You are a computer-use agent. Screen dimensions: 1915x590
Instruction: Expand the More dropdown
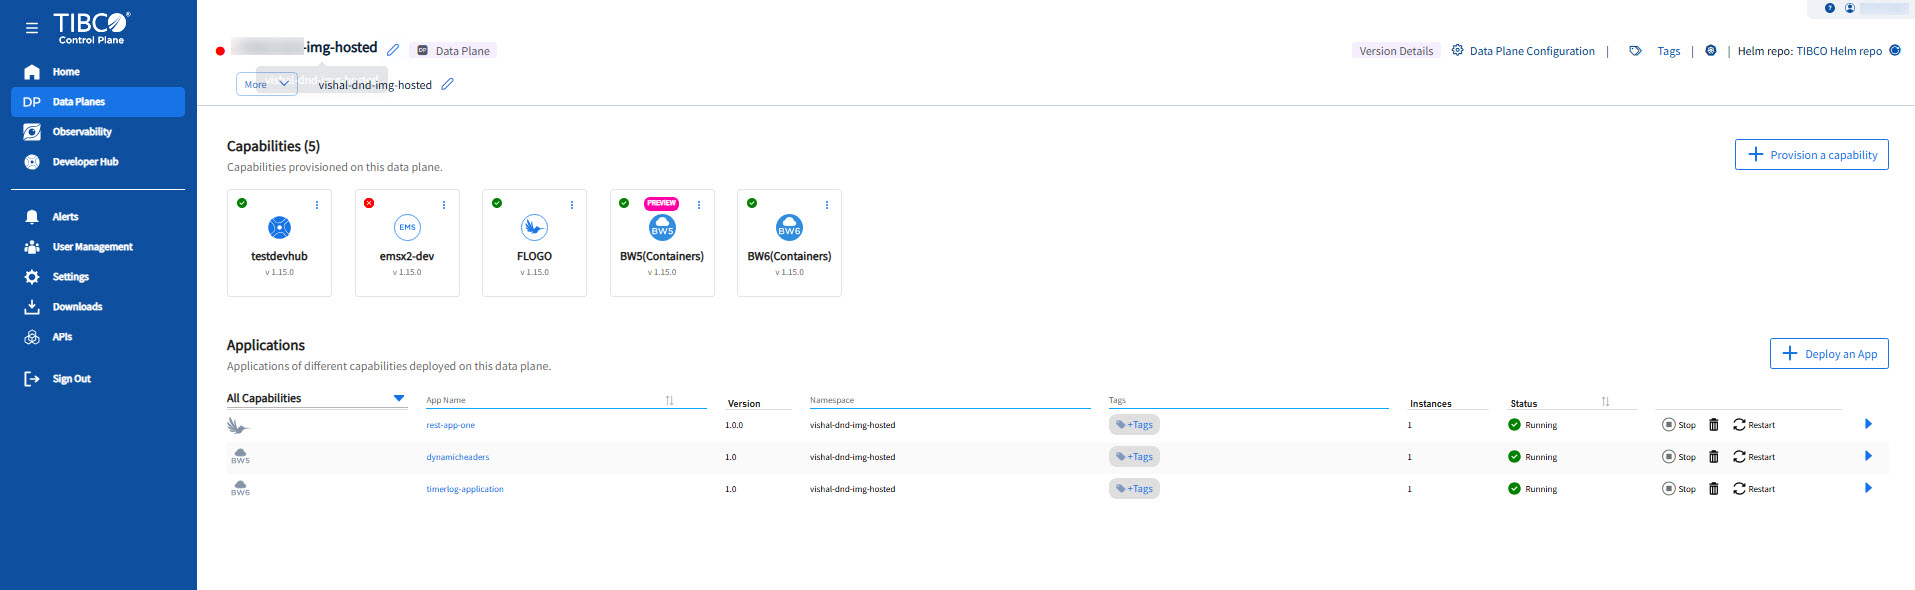(x=267, y=84)
